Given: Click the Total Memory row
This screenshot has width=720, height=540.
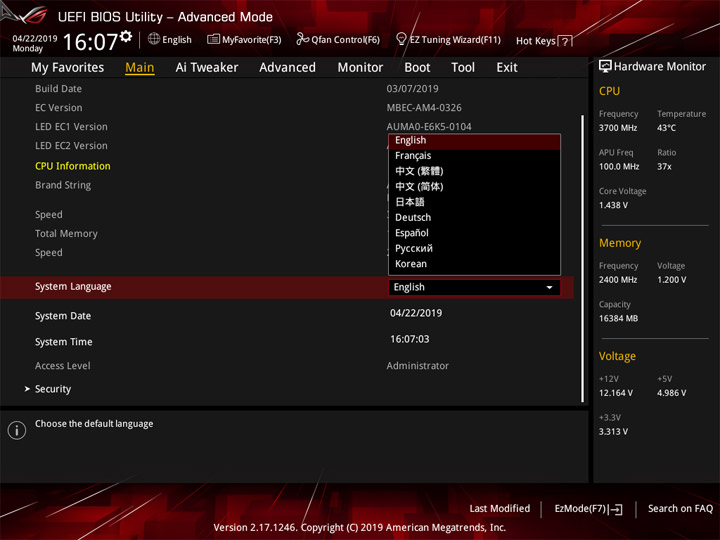Looking at the screenshot, I should click(66, 234).
